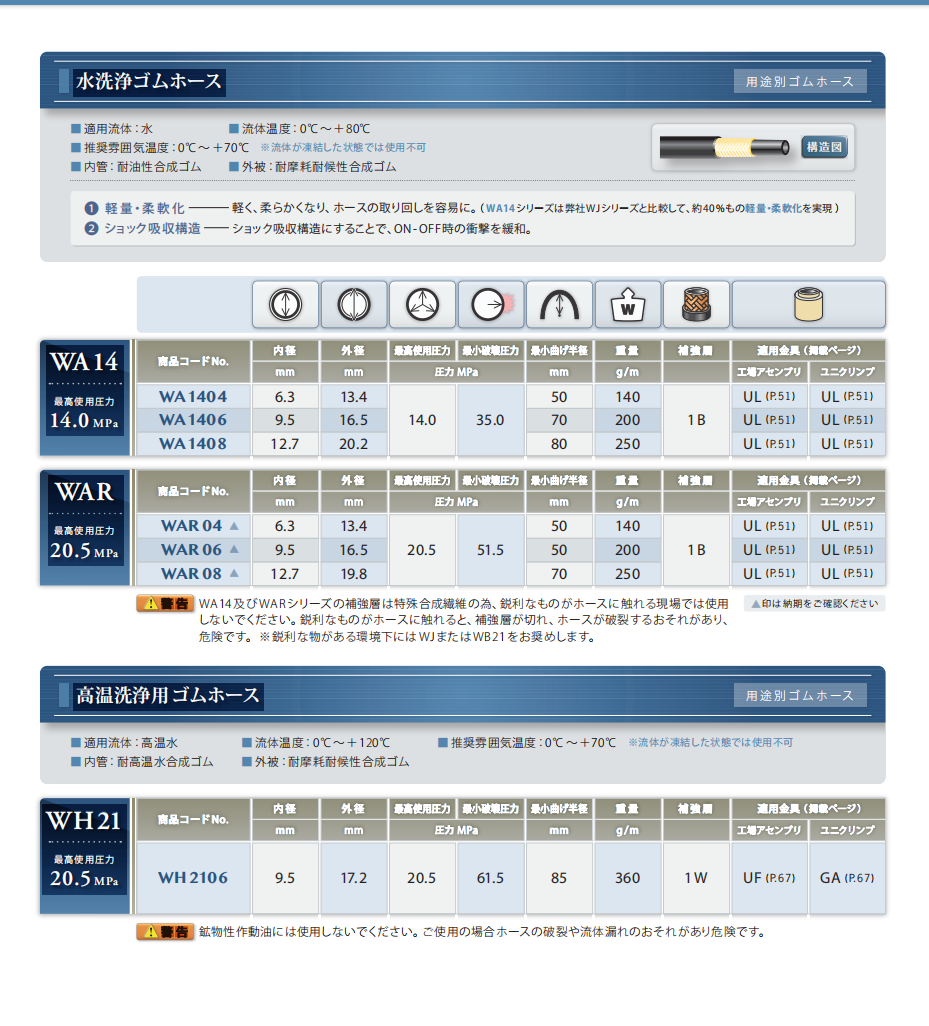Select 用途別ゴムホース tab in 高温洗浄用ゴムホース header
Viewport: 929px width, 1026px height.
click(800, 695)
